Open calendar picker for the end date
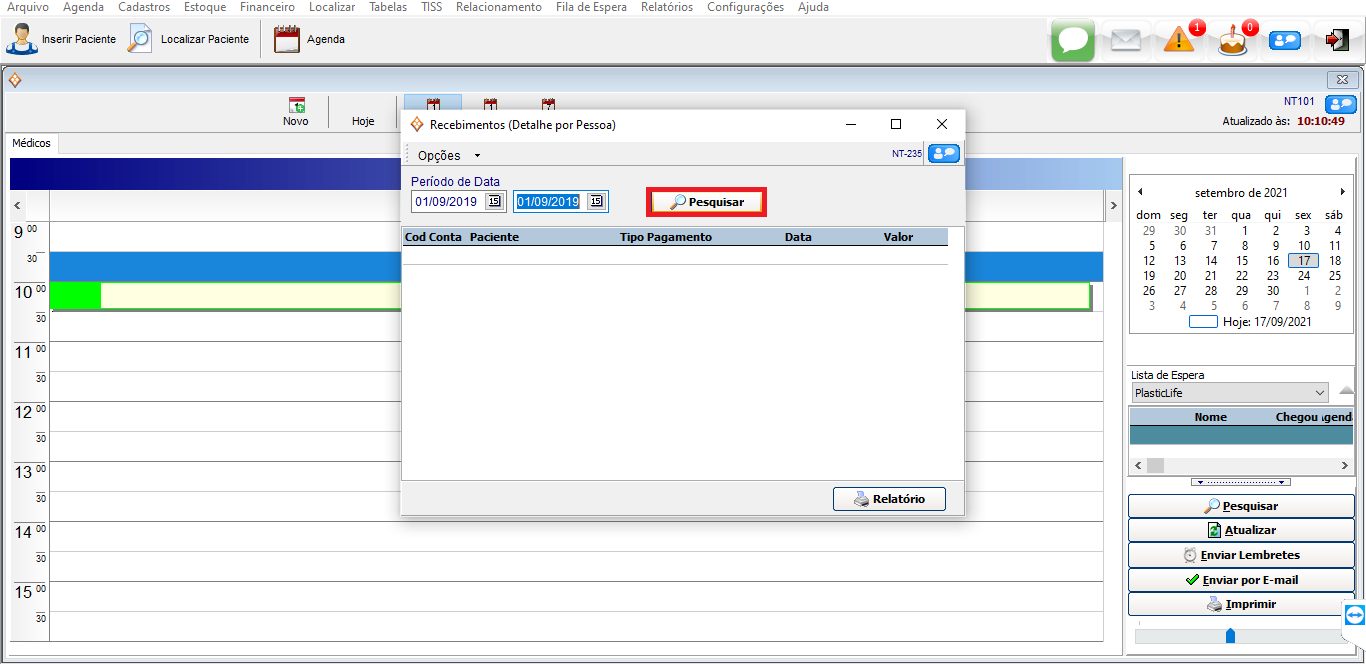This screenshot has width=1366, height=664. point(596,201)
